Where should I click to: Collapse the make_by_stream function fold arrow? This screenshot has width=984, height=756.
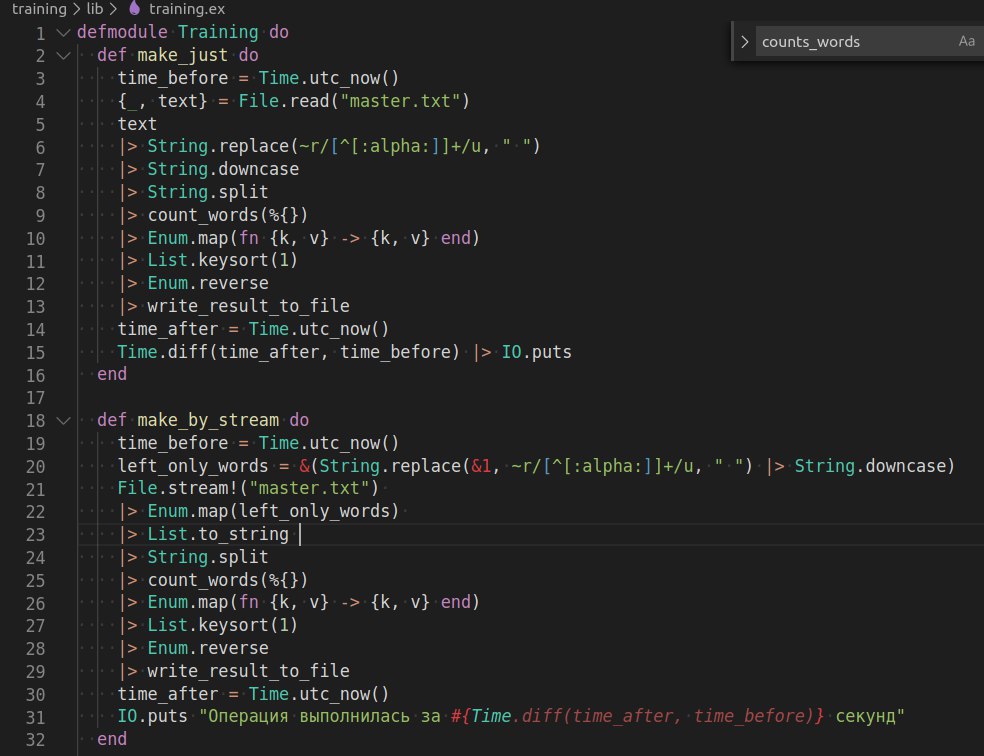coord(63,421)
